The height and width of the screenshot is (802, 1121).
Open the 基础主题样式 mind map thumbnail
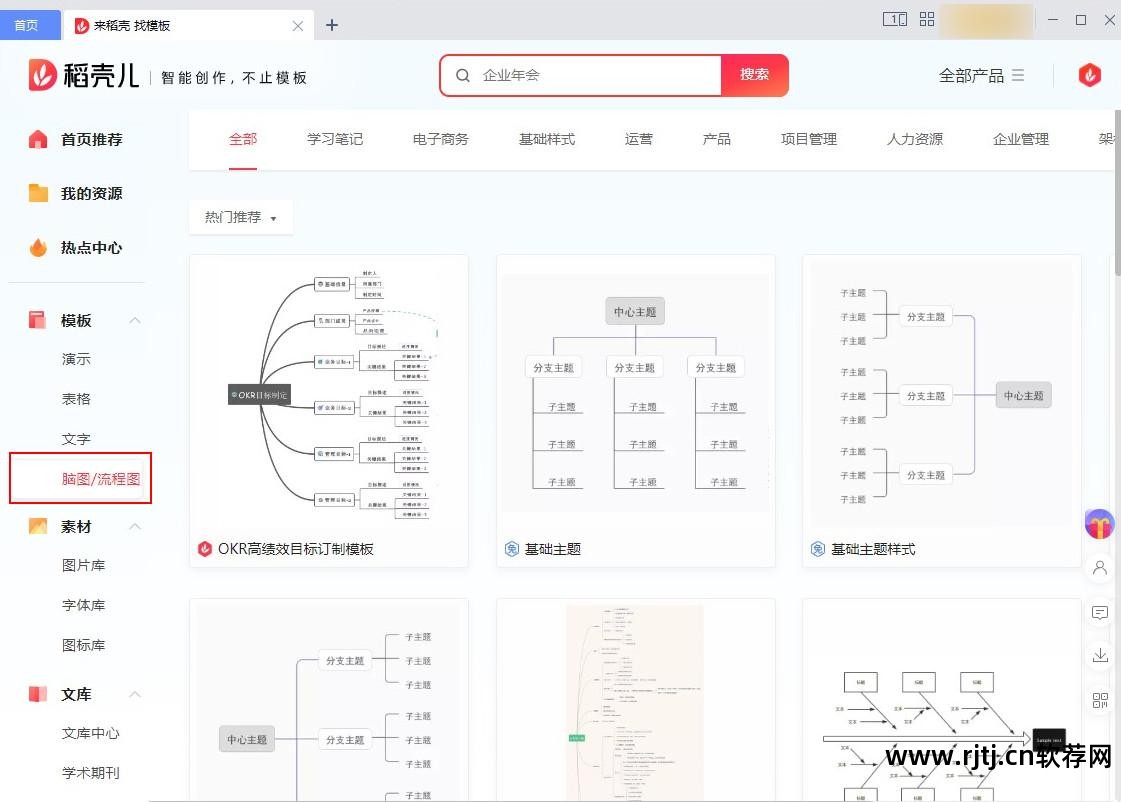coord(942,394)
